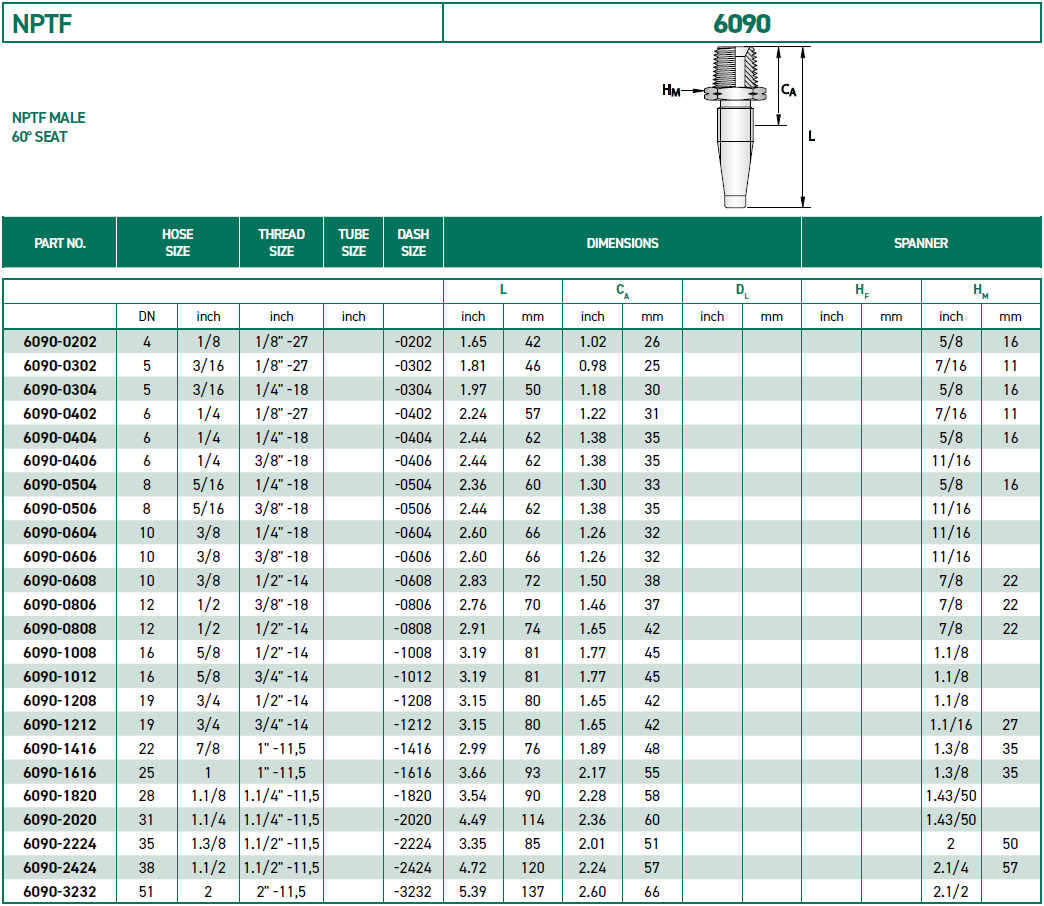
Task: Select part number 6090-3232
Action: point(60,892)
